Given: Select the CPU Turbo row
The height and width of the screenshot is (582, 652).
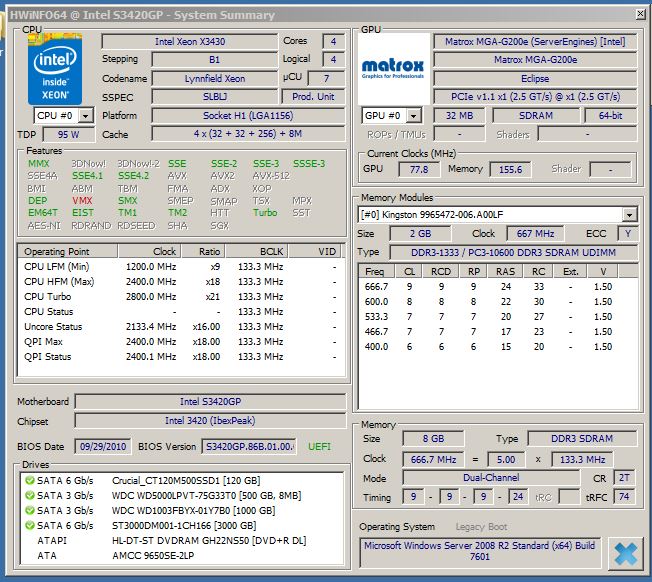Looking at the screenshot, I should click(181, 297).
